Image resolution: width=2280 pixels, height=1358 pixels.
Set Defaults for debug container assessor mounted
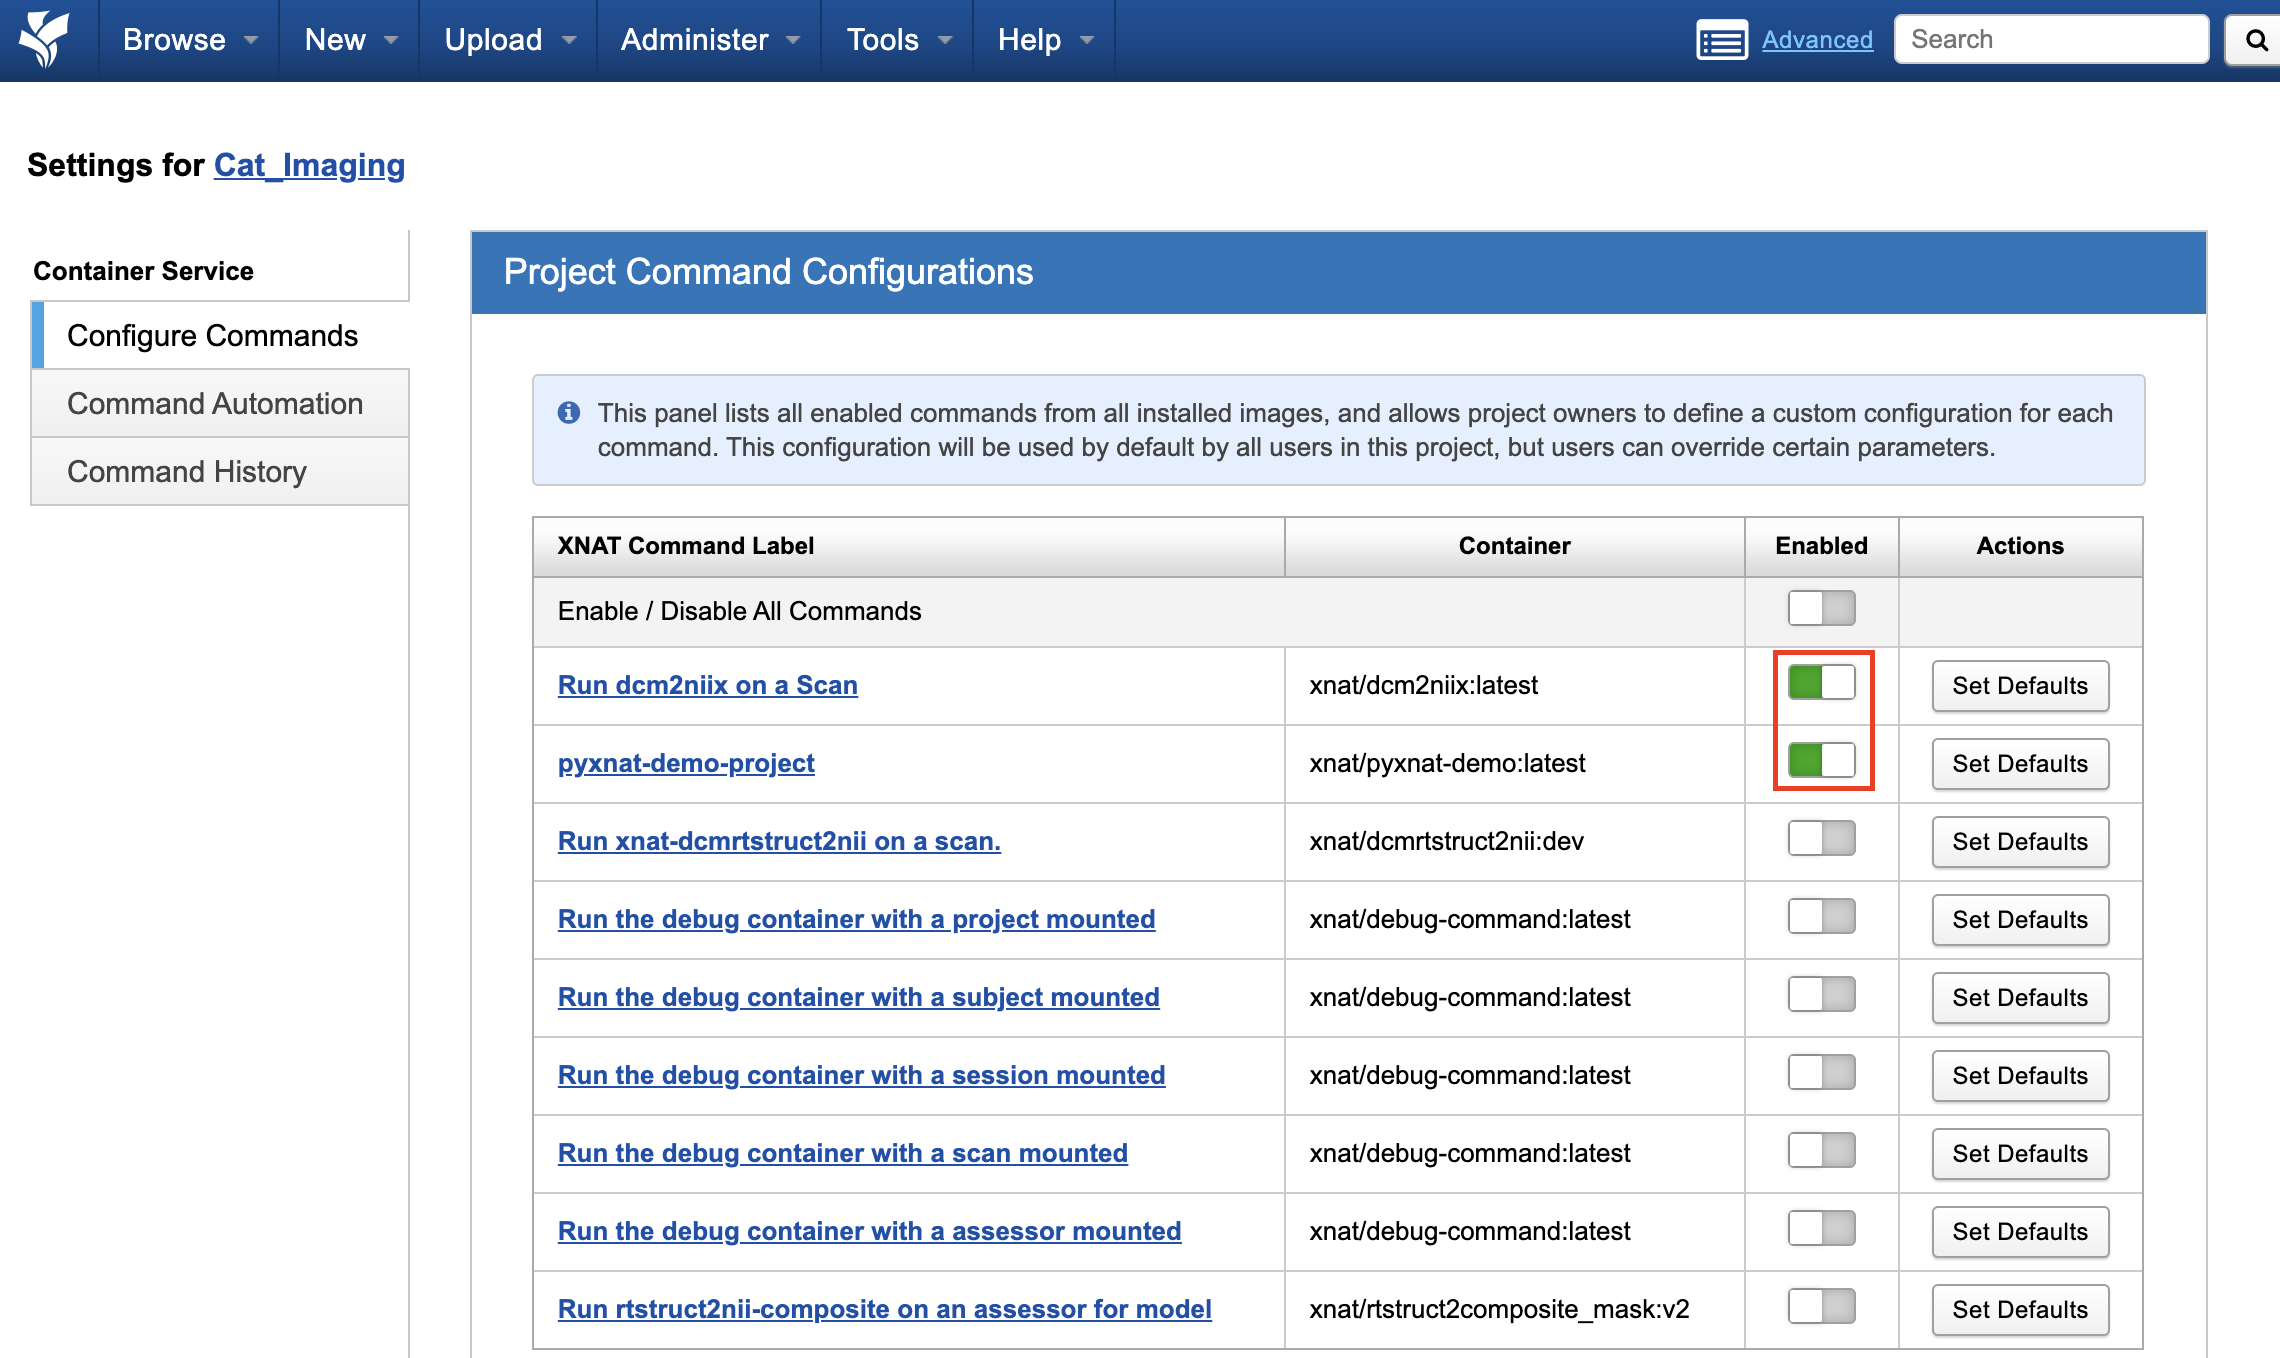click(x=2020, y=1232)
